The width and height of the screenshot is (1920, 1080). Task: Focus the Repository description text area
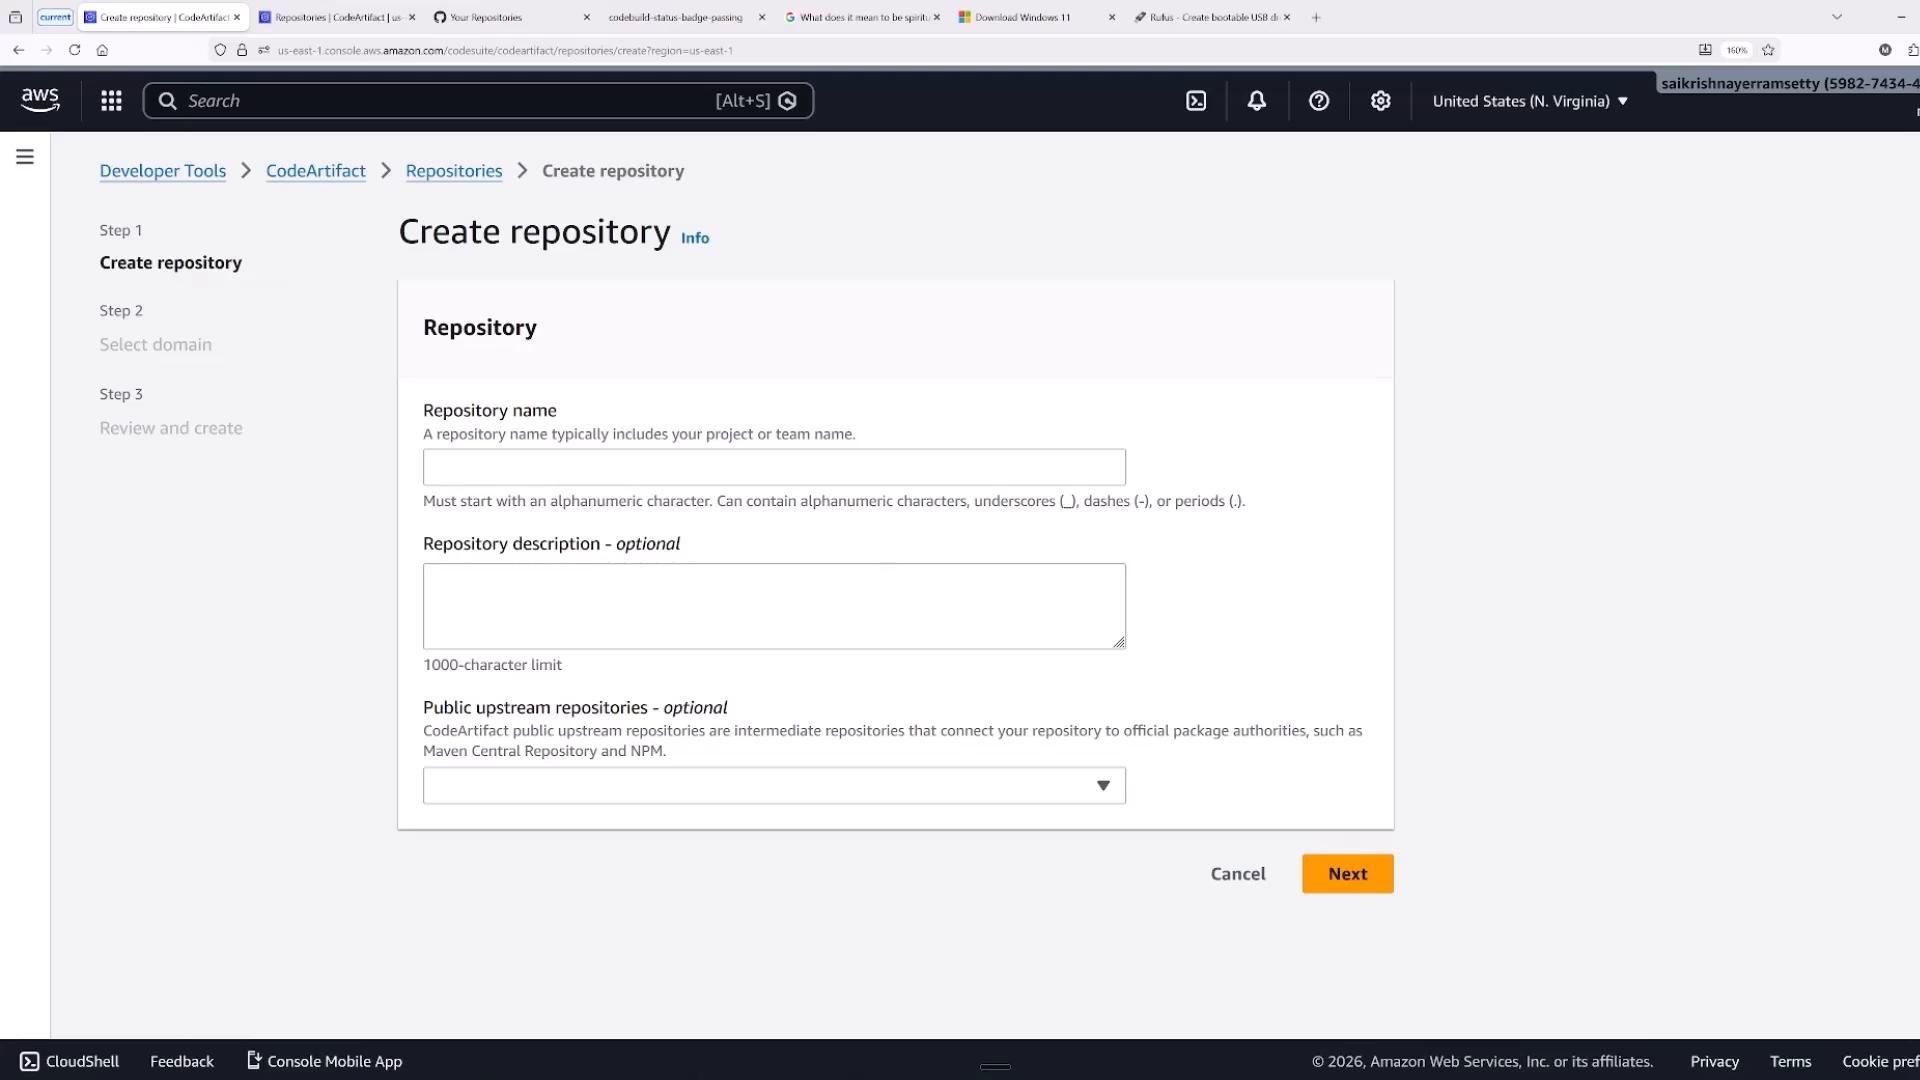point(774,606)
